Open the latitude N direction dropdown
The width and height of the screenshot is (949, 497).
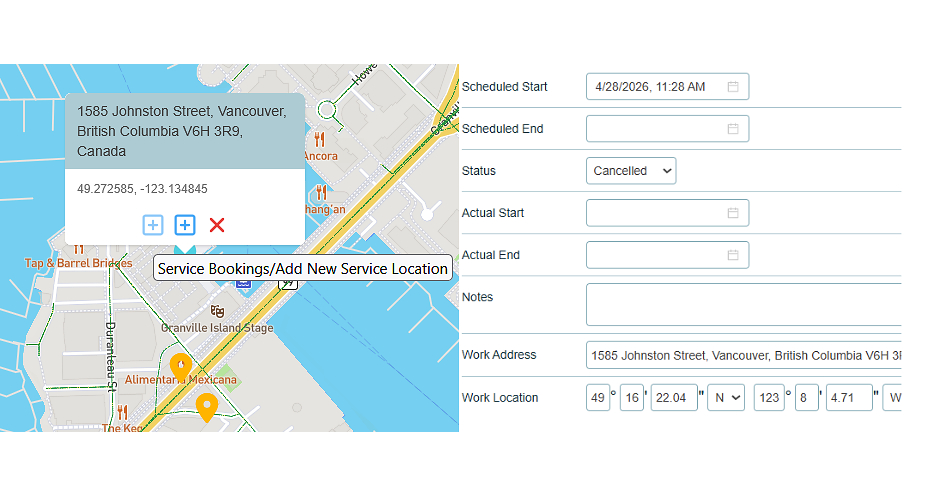tap(726, 398)
